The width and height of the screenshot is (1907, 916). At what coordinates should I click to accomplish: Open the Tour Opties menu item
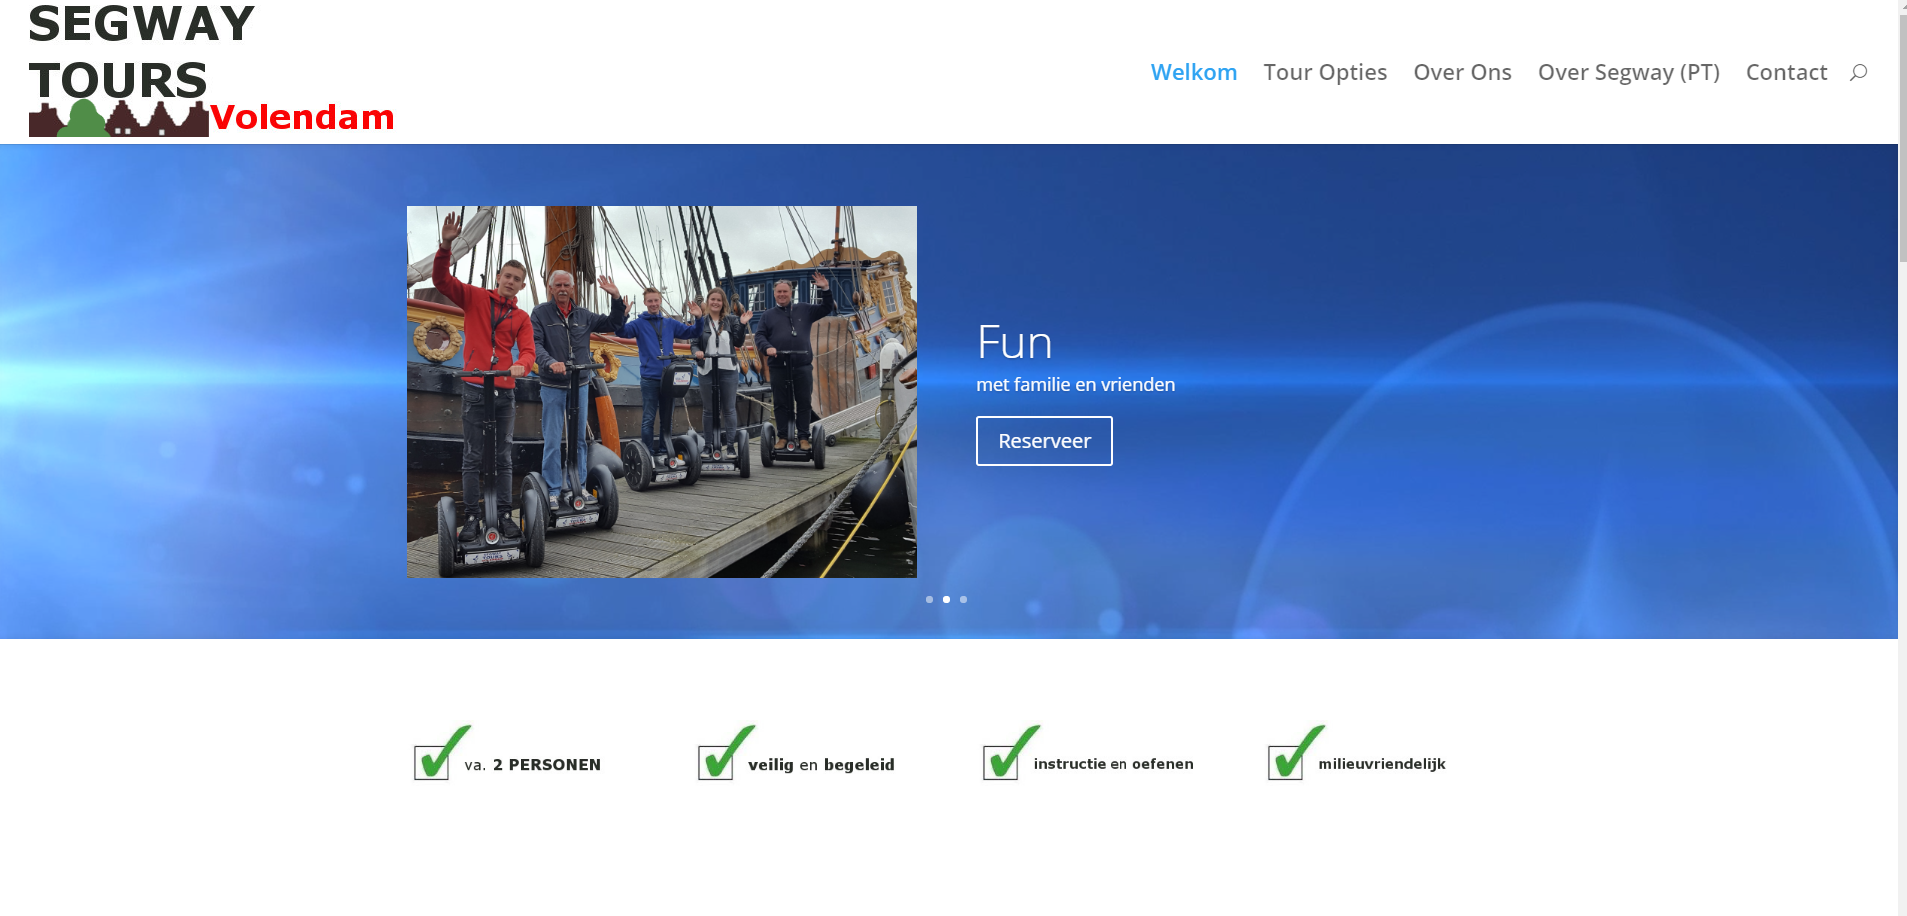click(x=1325, y=72)
